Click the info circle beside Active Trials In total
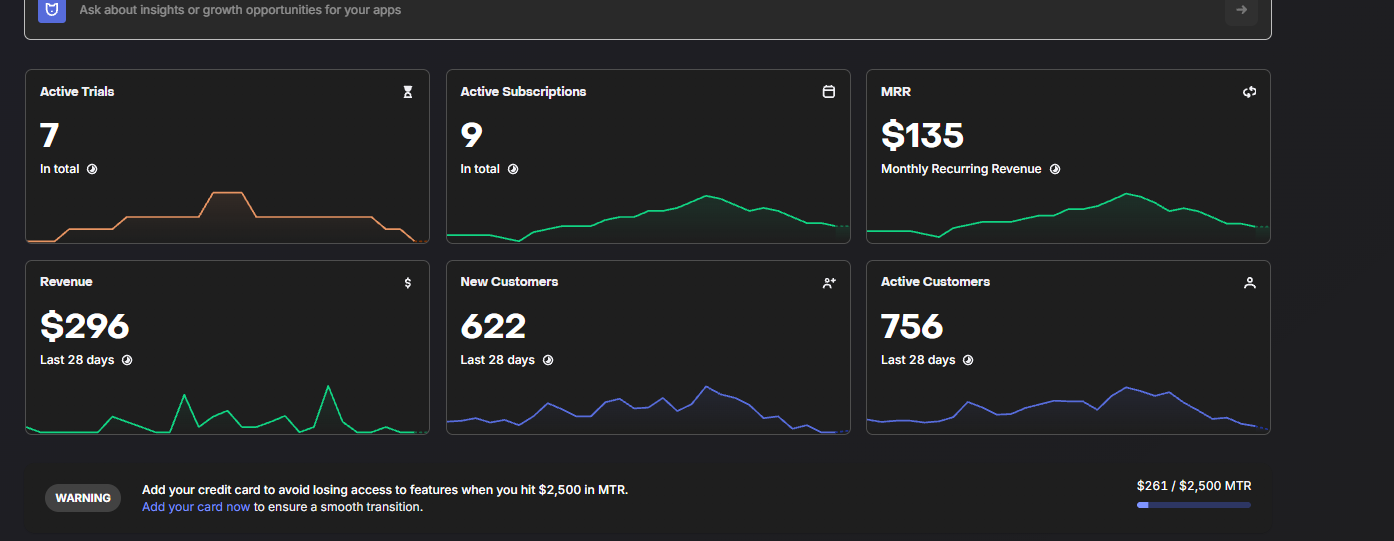Image resolution: width=1394 pixels, height=541 pixels. (x=92, y=169)
